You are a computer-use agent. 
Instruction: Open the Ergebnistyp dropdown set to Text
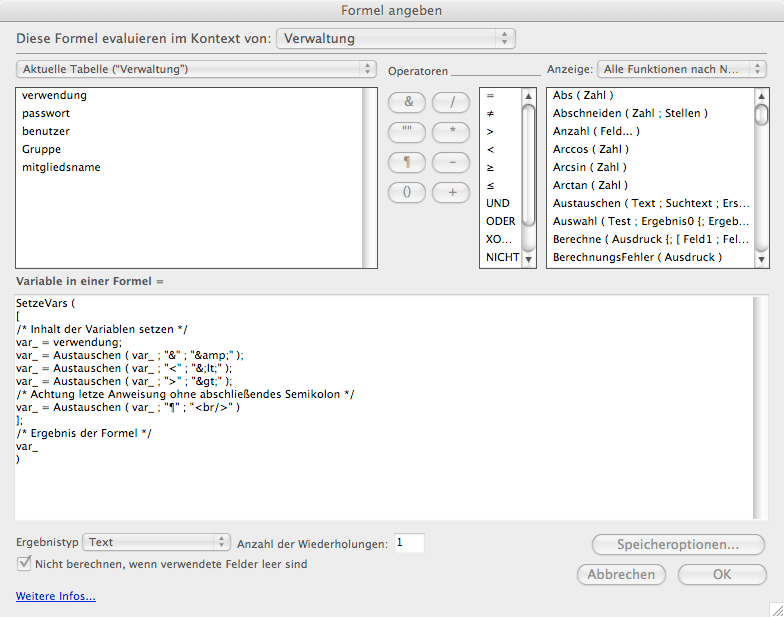click(156, 542)
